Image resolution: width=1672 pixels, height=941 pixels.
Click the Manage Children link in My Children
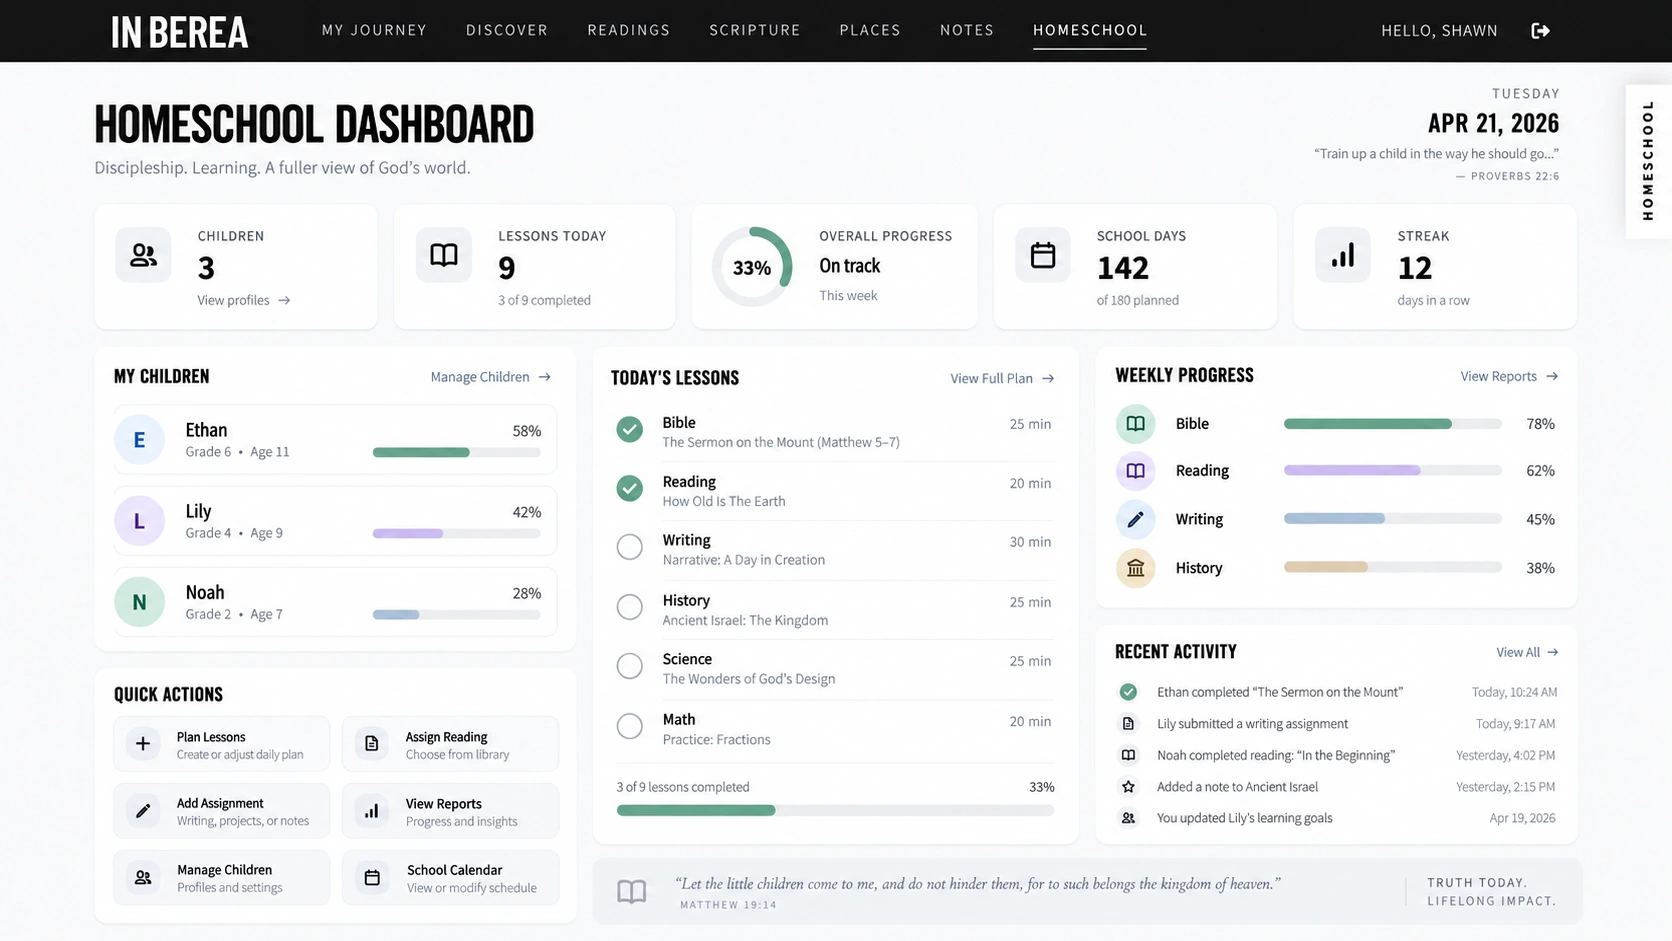point(490,377)
